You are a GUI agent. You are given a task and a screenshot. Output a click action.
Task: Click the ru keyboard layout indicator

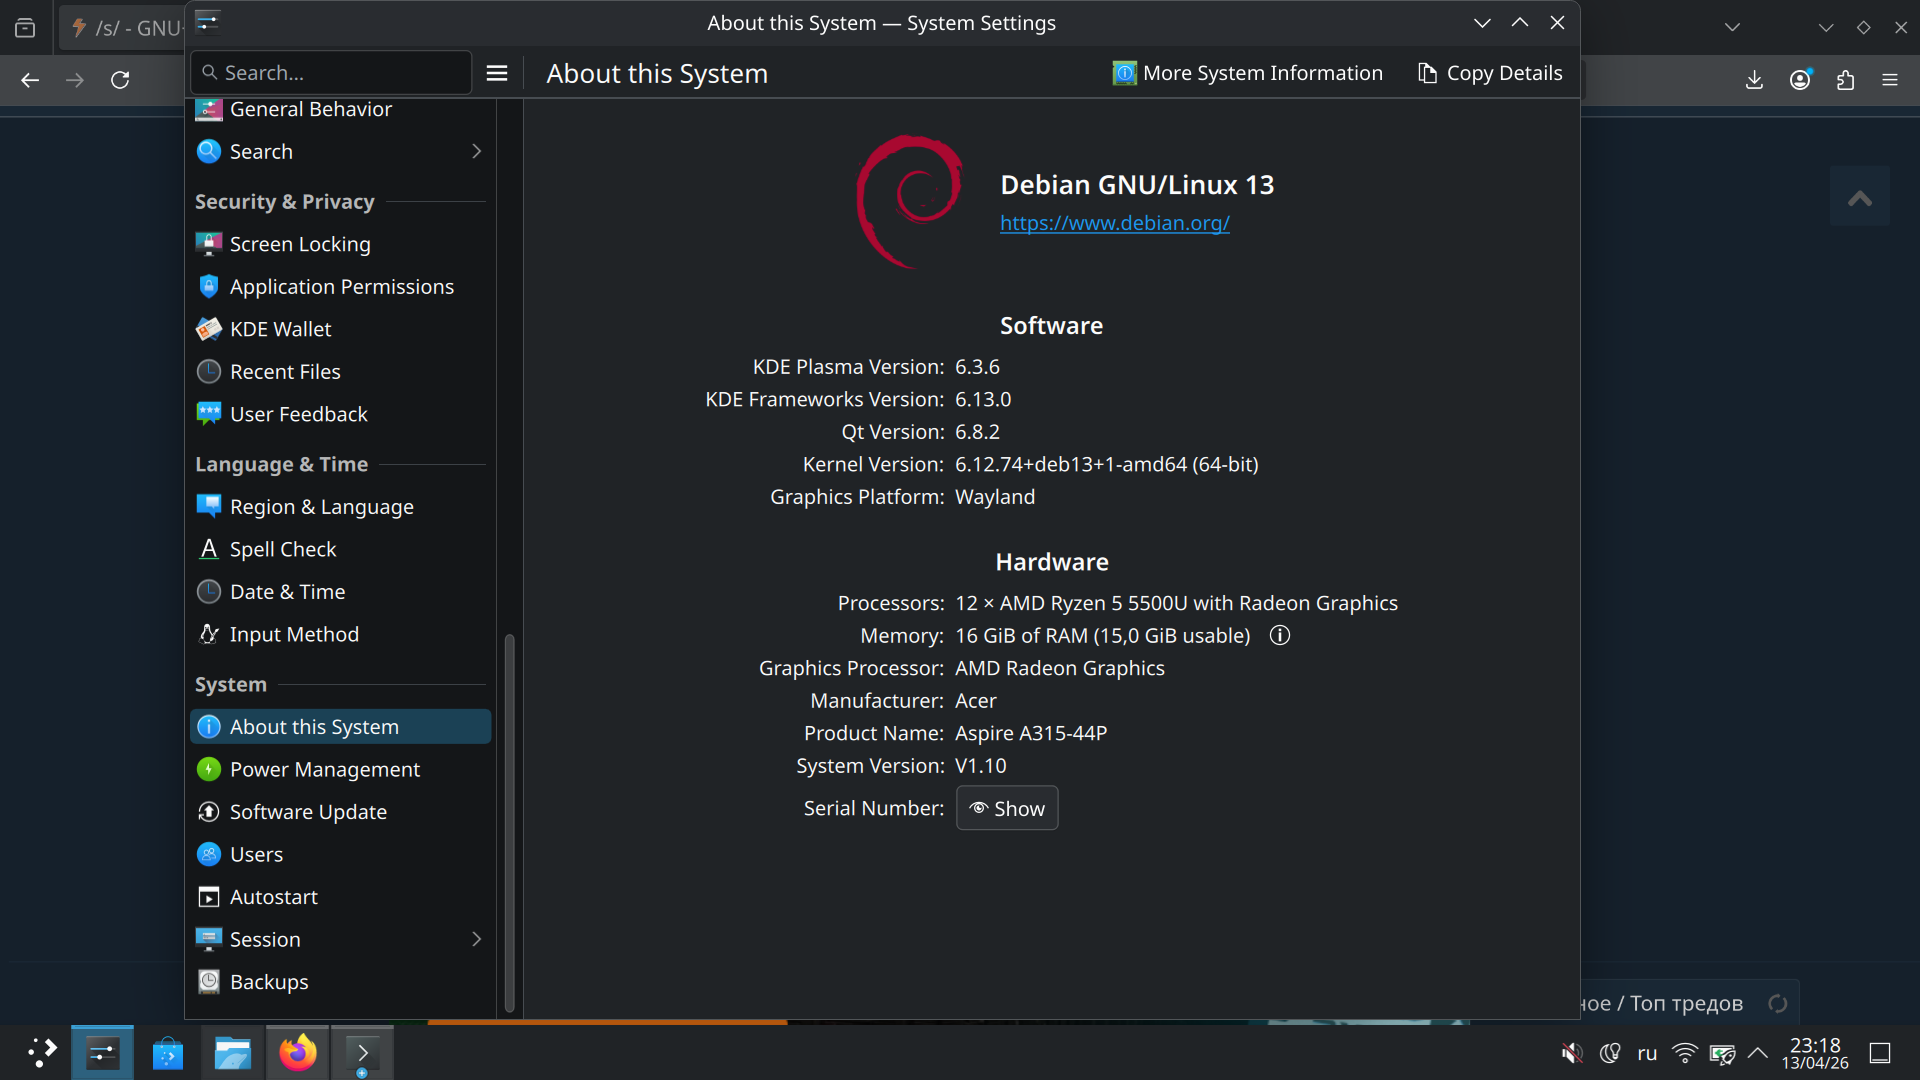(x=1647, y=1053)
